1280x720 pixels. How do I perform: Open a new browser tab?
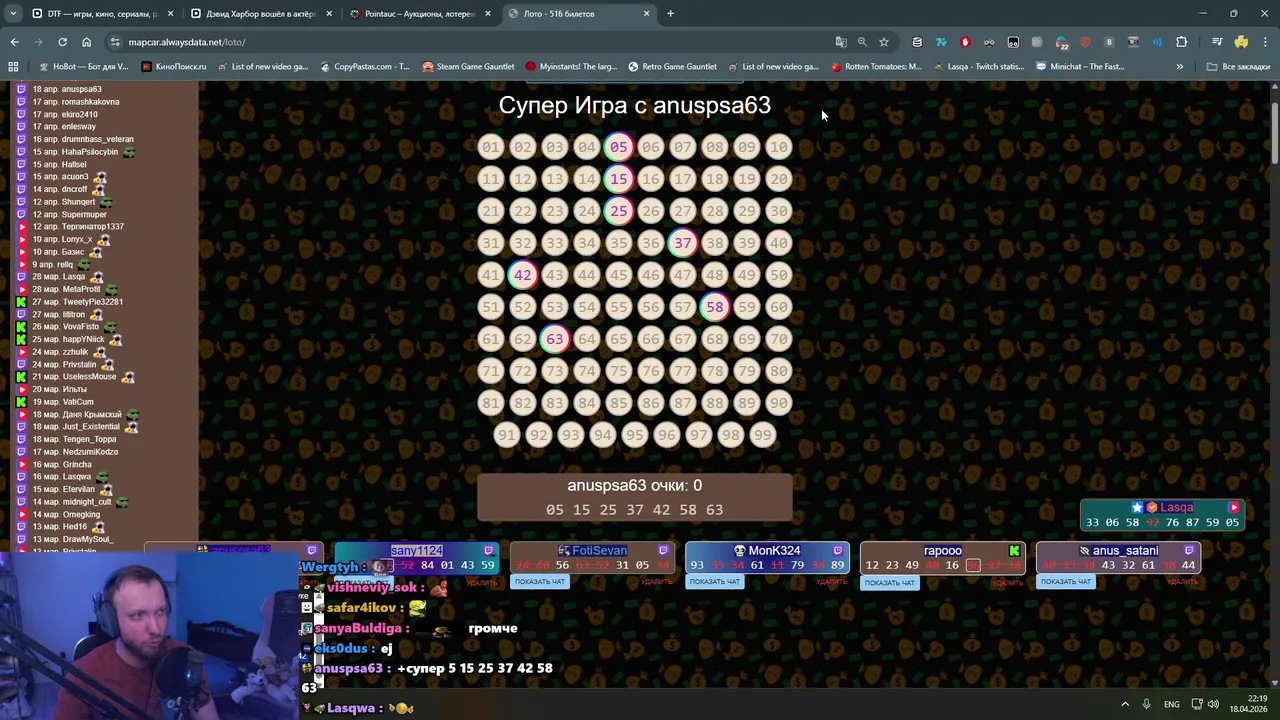pos(670,14)
